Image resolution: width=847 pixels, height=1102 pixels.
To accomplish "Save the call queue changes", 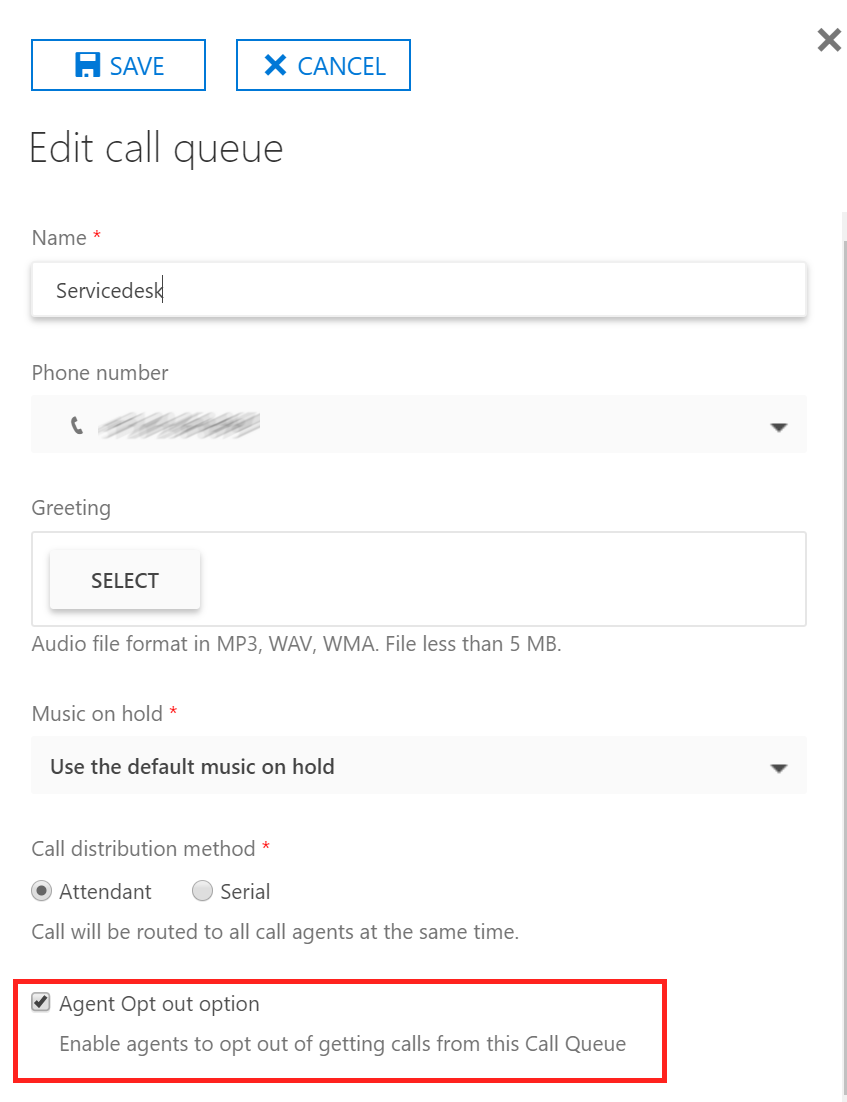I will click(x=118, y=65).
